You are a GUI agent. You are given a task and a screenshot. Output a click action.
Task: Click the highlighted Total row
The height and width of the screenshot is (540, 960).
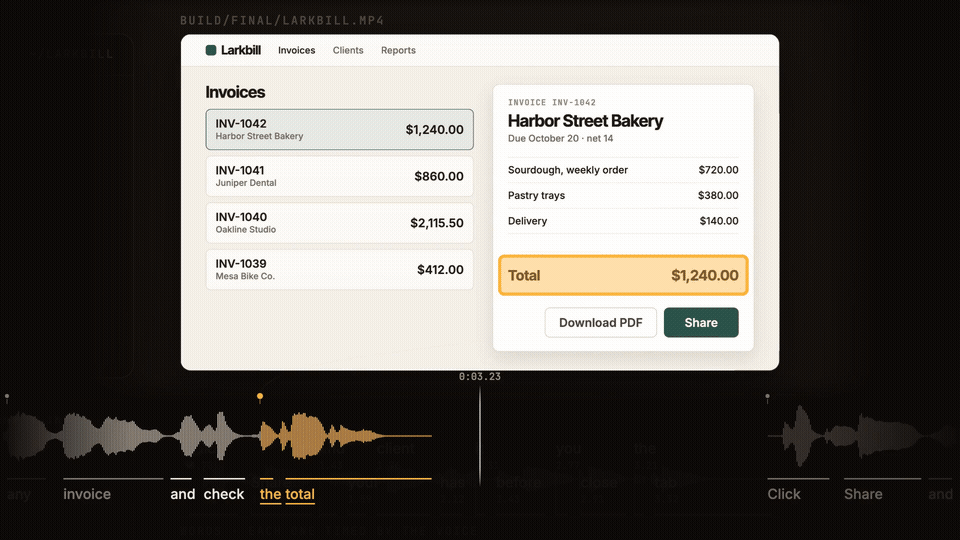(x=623, y=276)
